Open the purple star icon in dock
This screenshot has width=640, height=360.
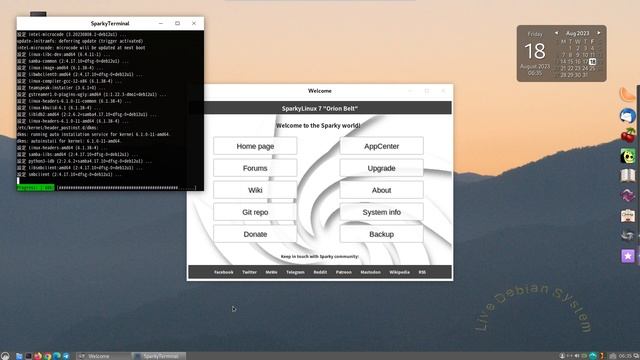pos(628,256)
